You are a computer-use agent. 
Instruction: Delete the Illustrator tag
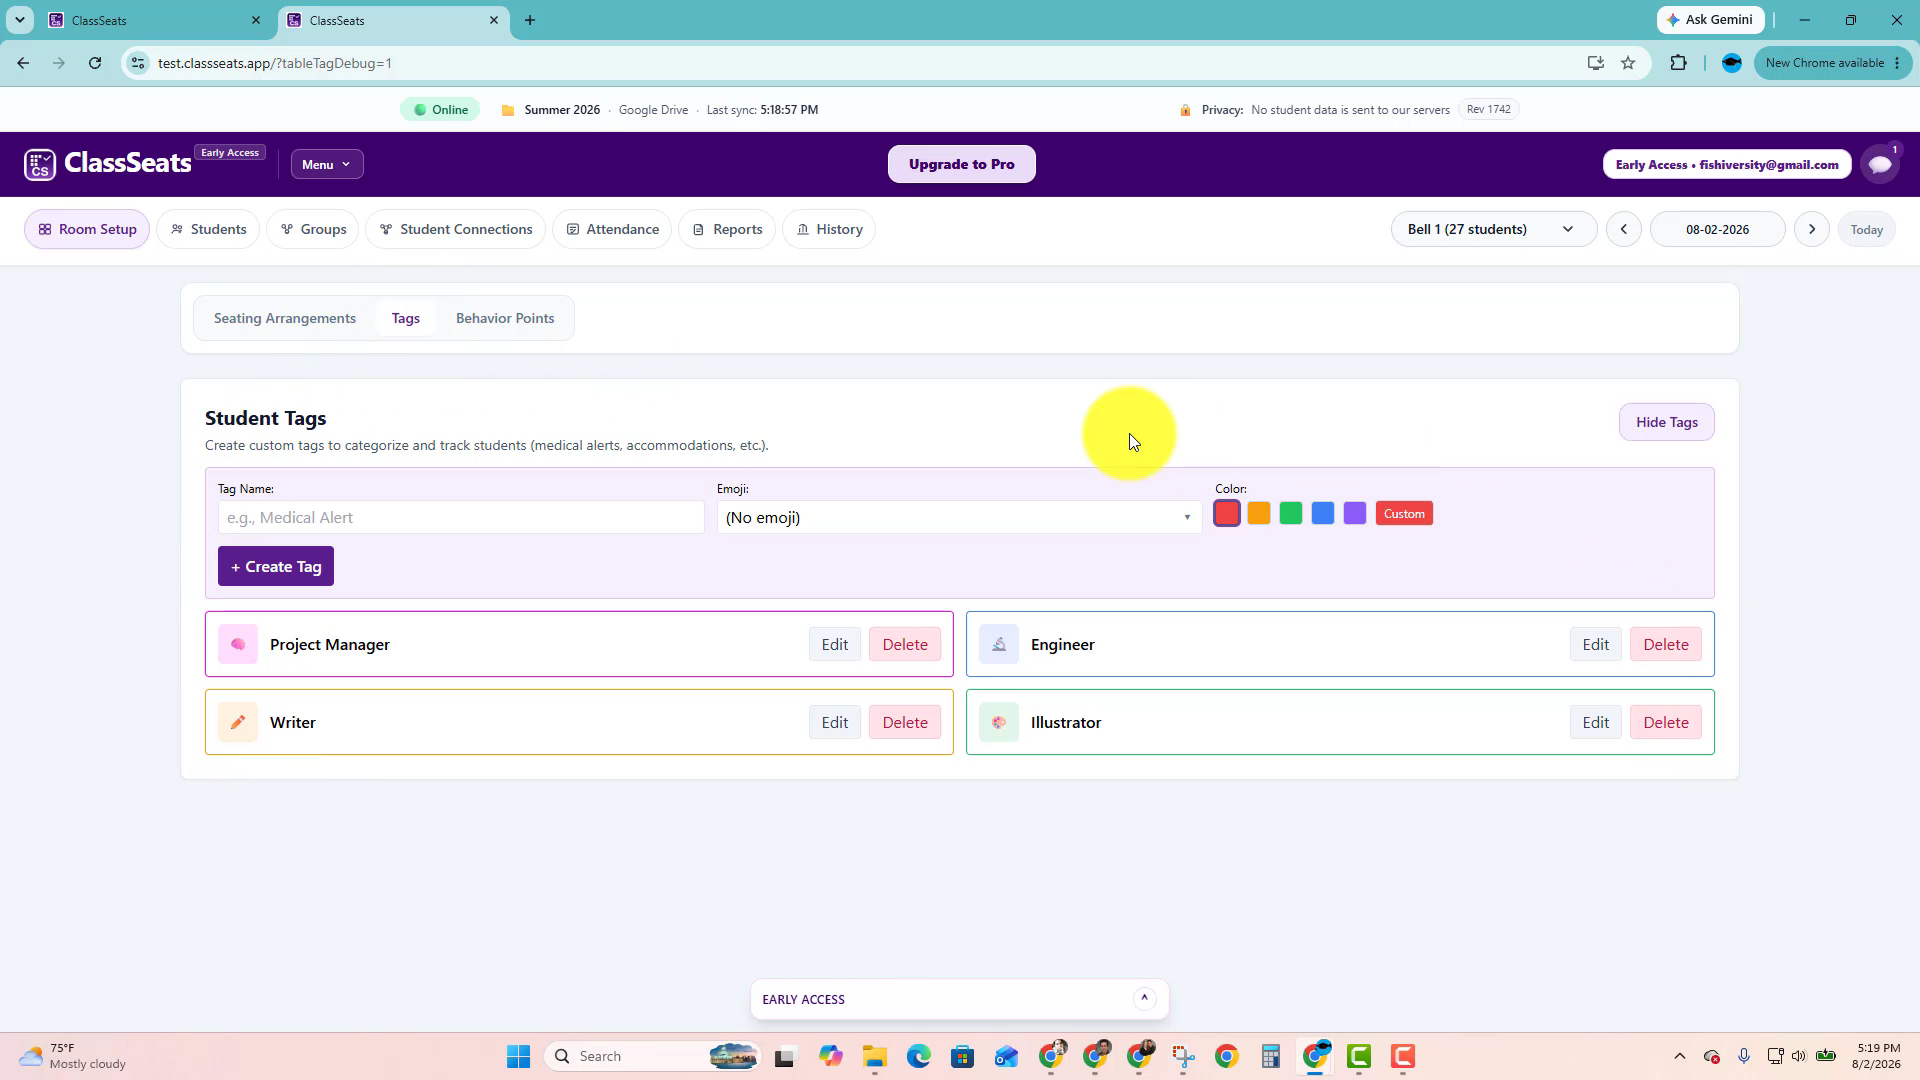(1666, 723)
